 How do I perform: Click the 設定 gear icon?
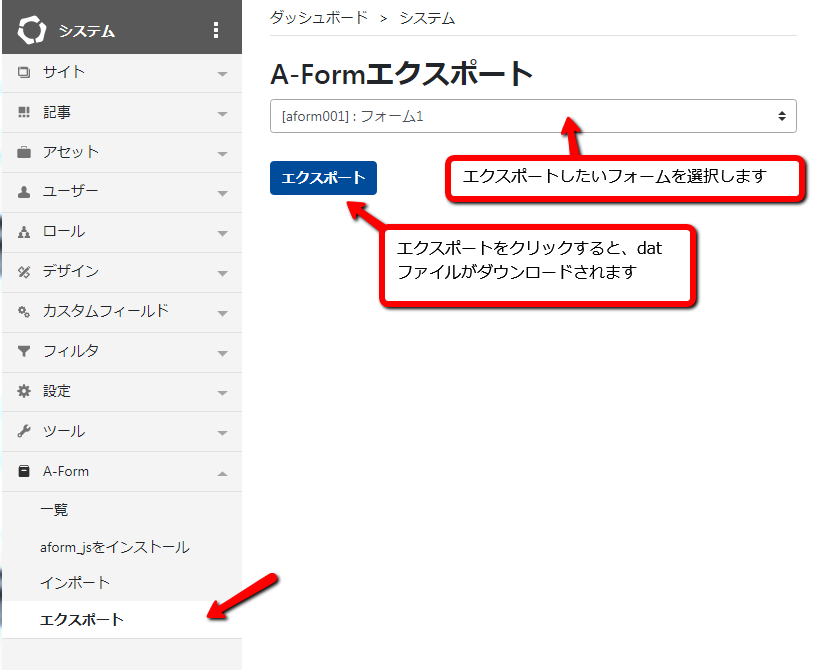pos(24,392)
